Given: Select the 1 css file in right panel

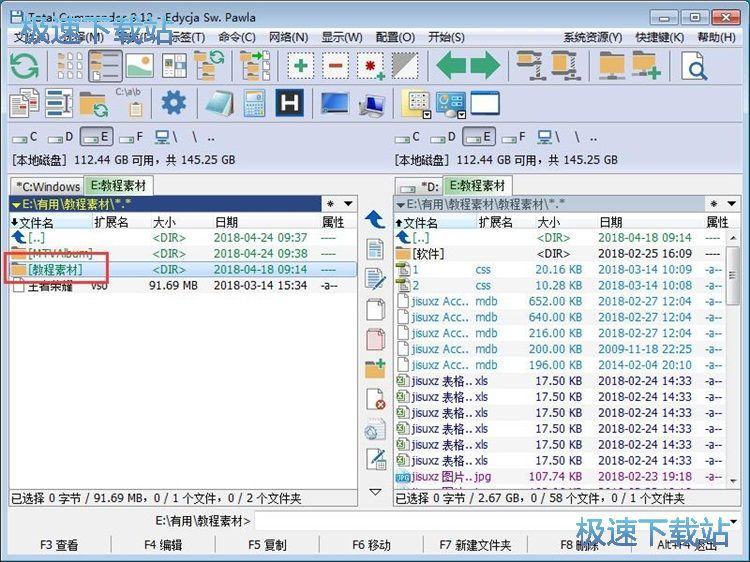Looking at the screenshot, I should point(559,269).
